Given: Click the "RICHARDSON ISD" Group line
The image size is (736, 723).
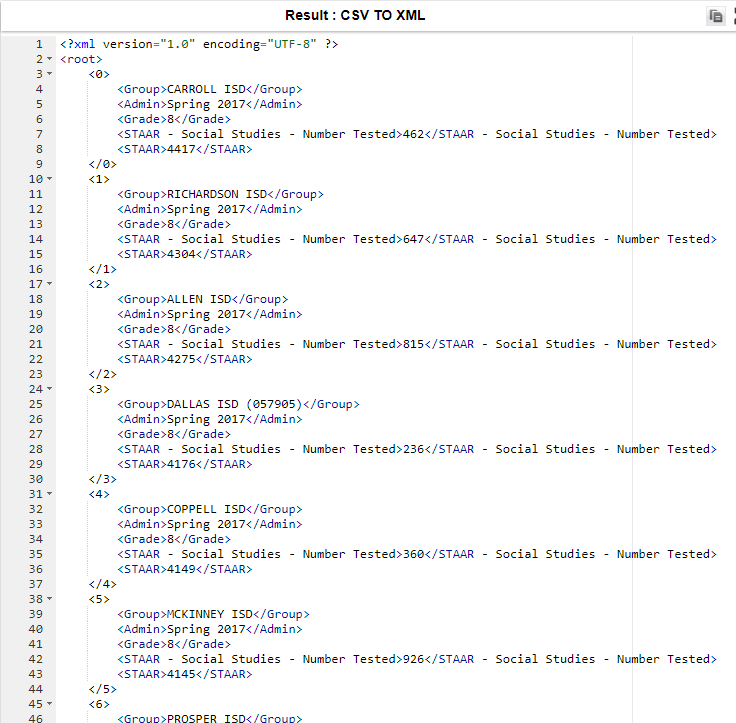Looking at the screenshot, I should click(x=220, y=194).
